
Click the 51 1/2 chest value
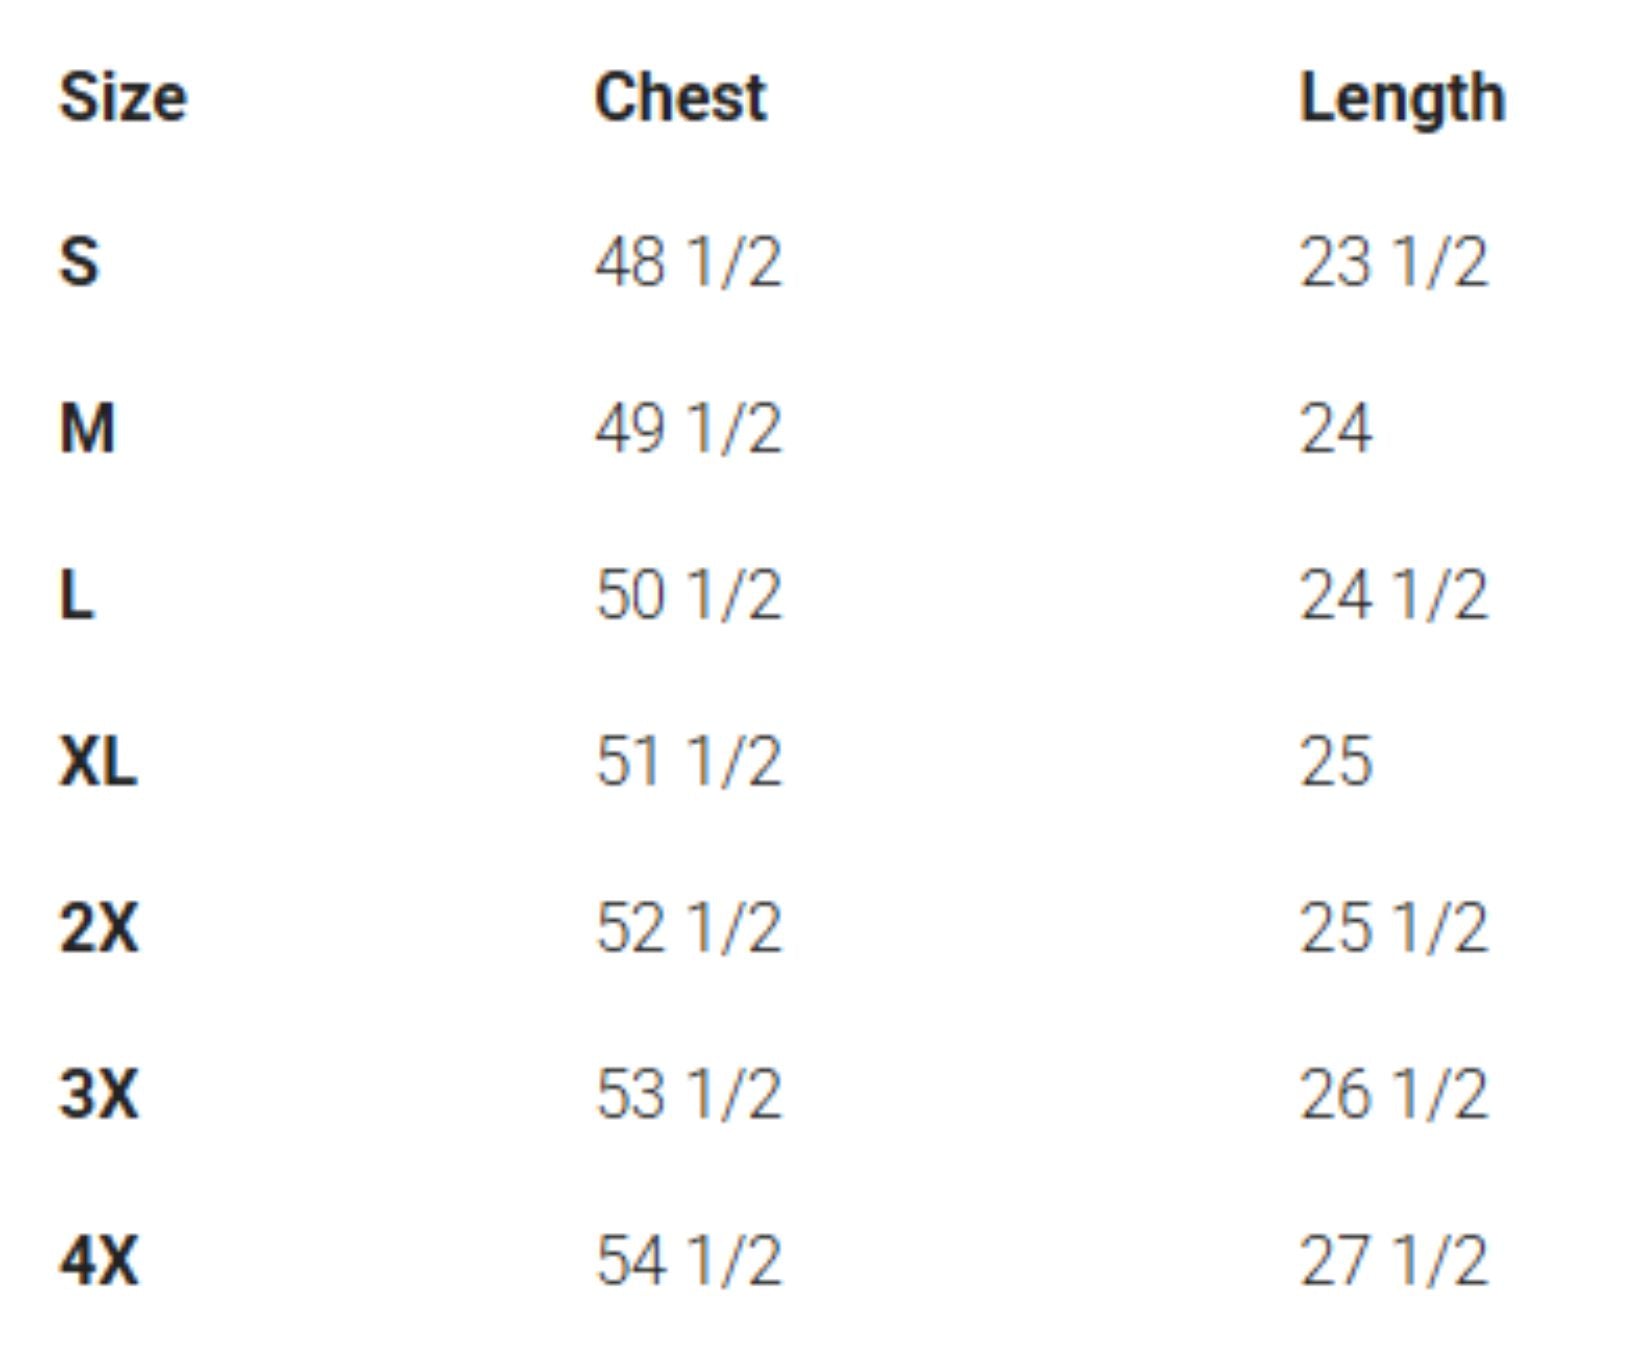[688, 762]
